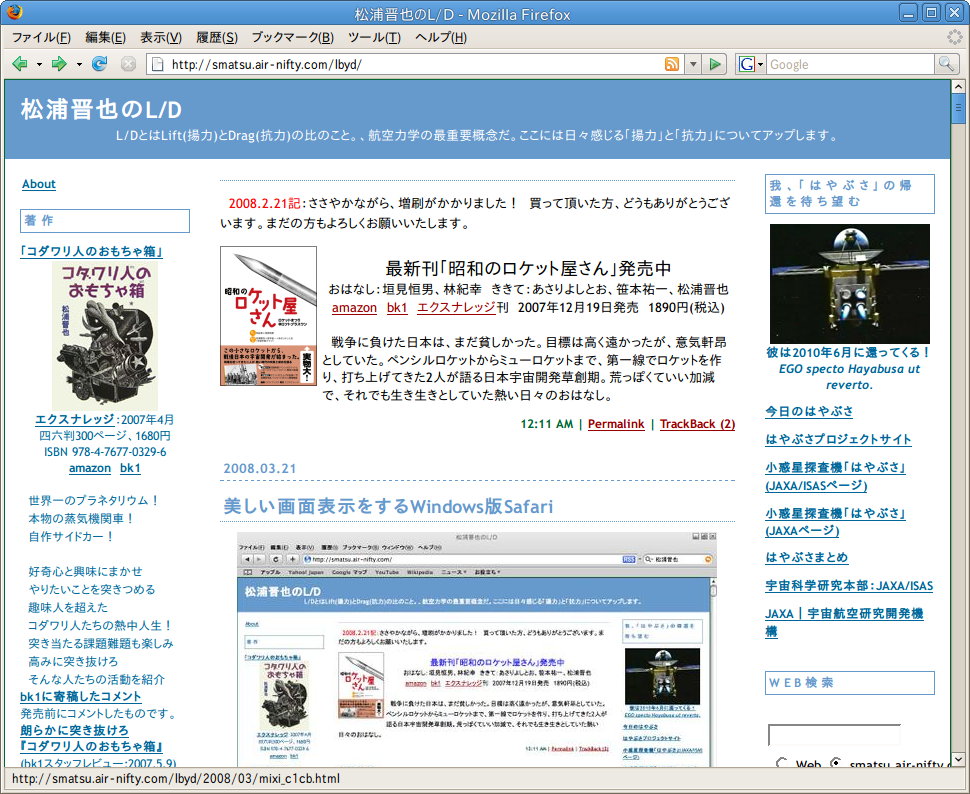This screenshot has height=794, width=970.
Task: Open the ツール(T) menu
Action: 374,37
